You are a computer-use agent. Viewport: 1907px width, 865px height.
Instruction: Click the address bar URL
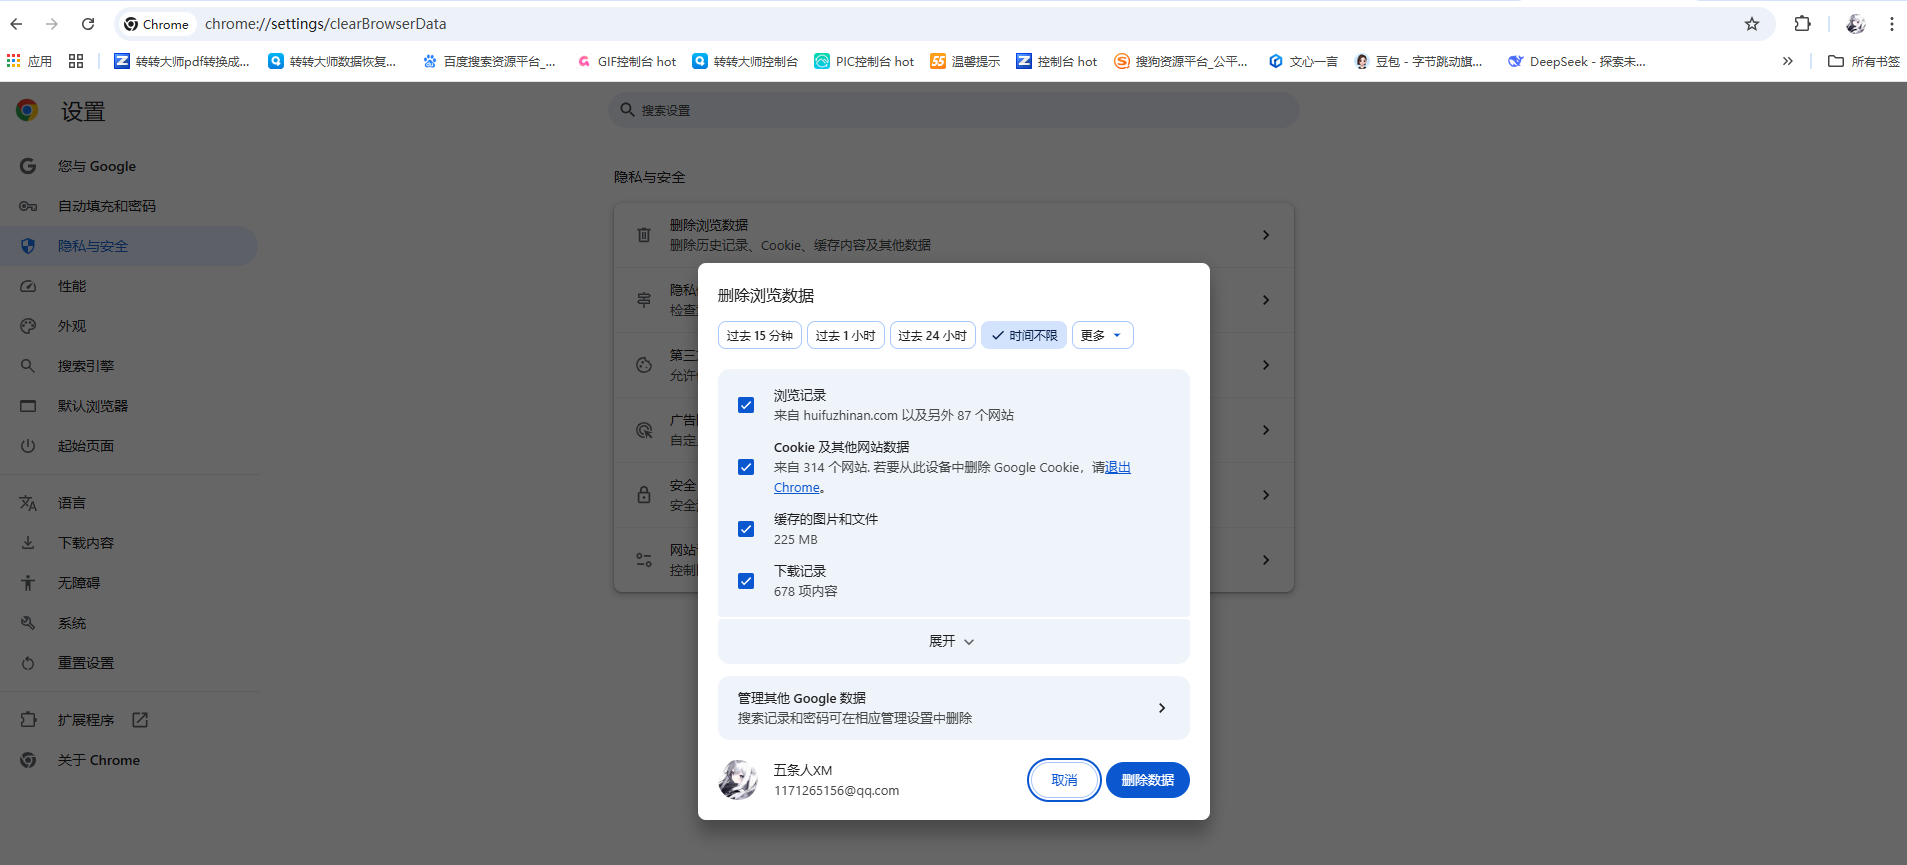point(326,24)
